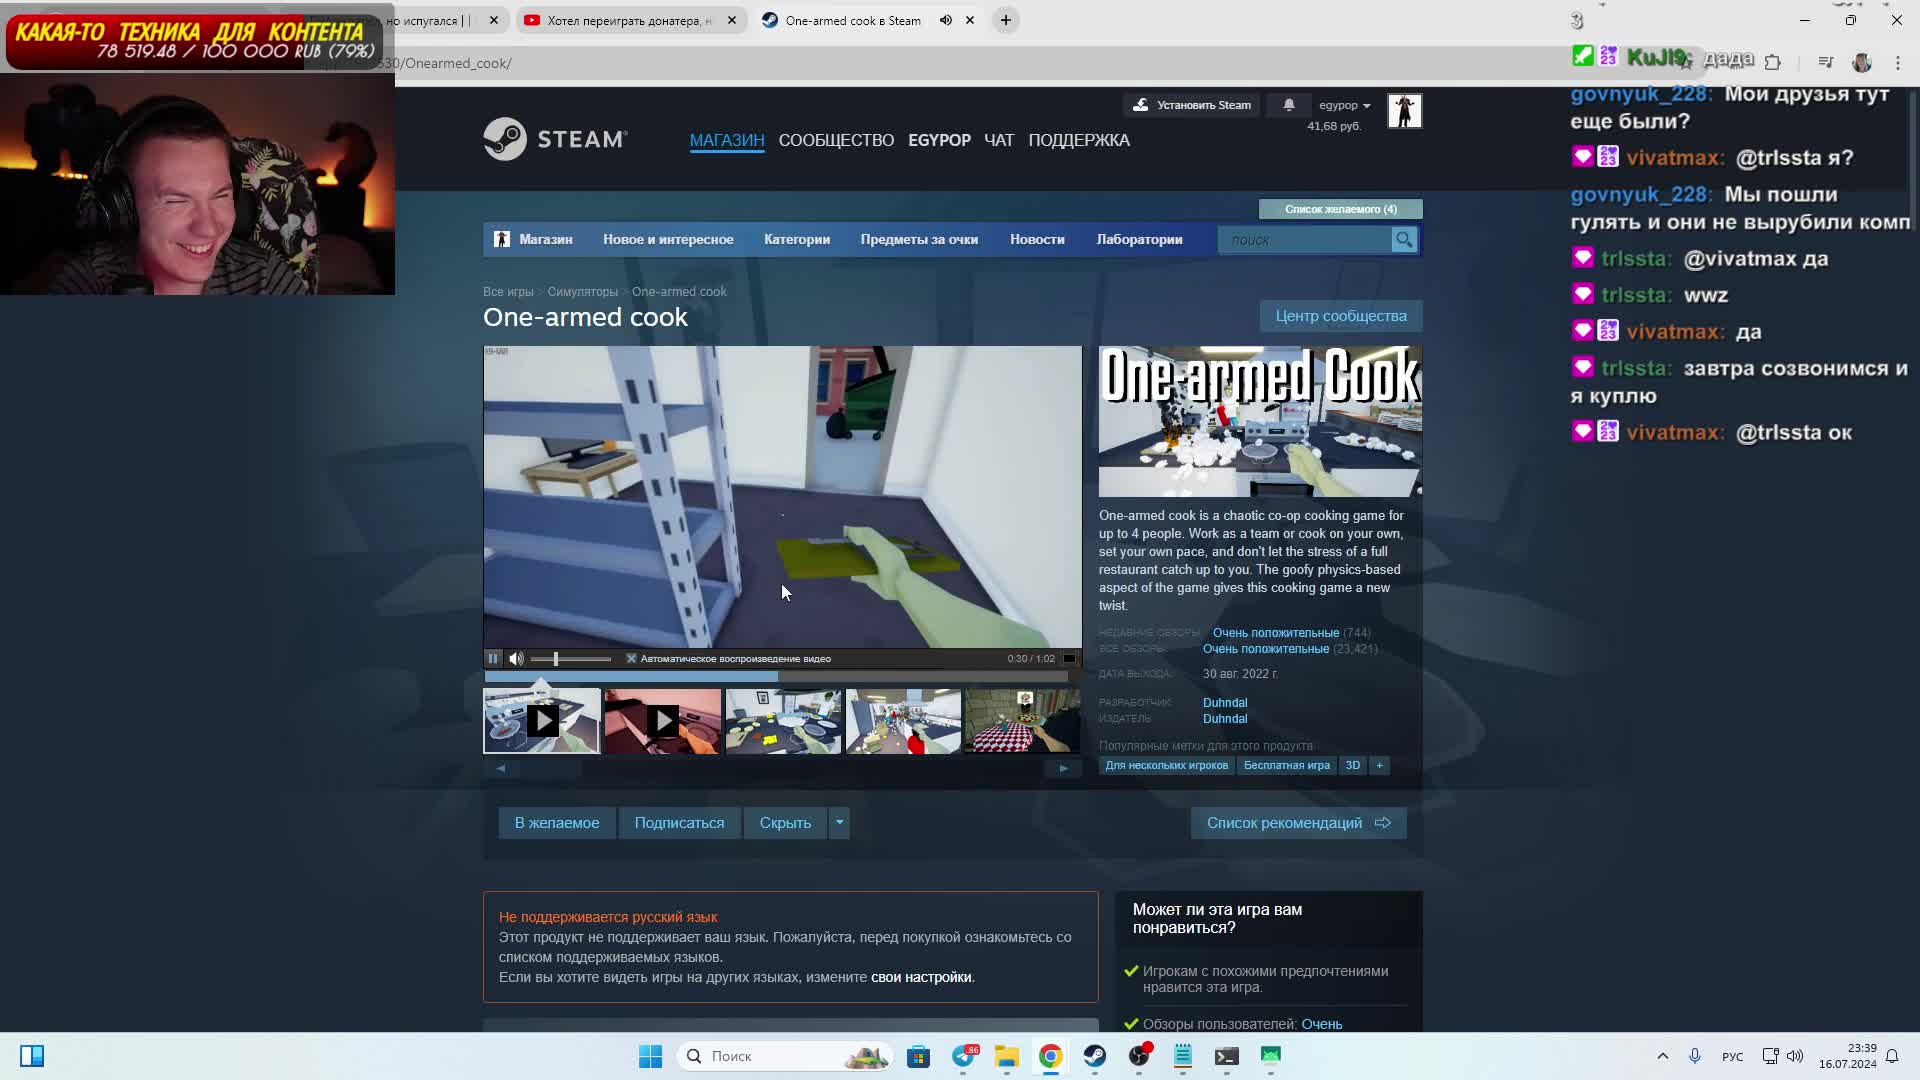Image resolution: width=1920 pixels, height=1080 pixels.
Task: Click the Установить Steam button
Action: tap(1192, 105)
